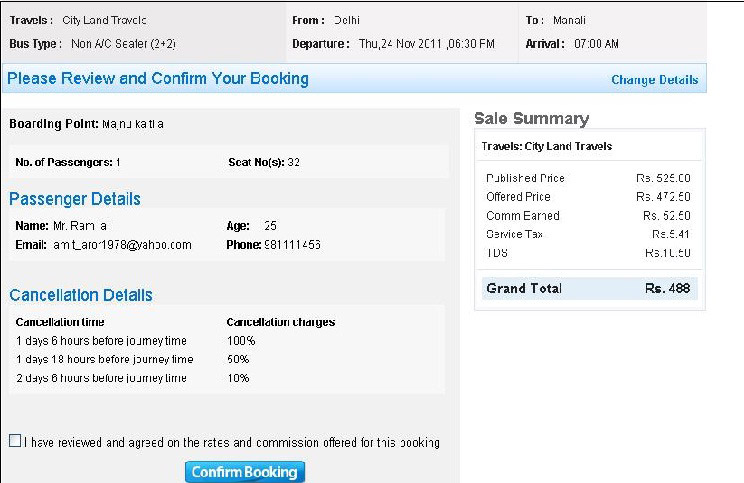This screenshot has height=483, width=744.
Task: Select the Grand Total row
Action: point(587,288)
